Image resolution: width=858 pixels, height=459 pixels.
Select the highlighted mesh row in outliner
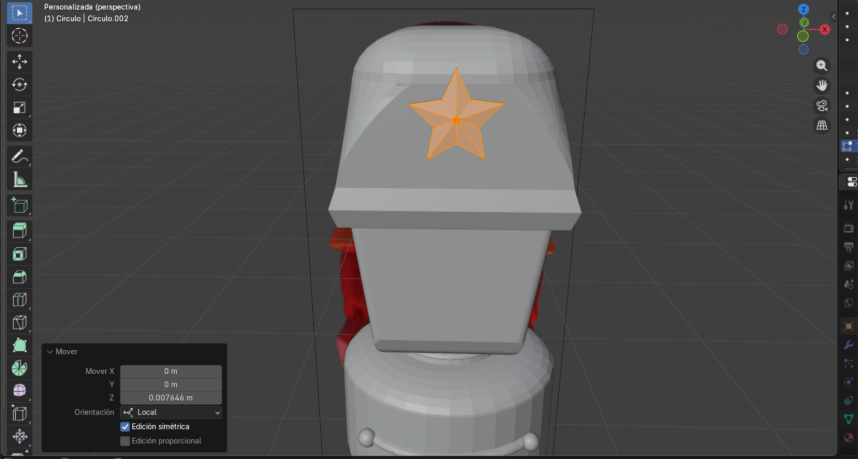[849, 146]
